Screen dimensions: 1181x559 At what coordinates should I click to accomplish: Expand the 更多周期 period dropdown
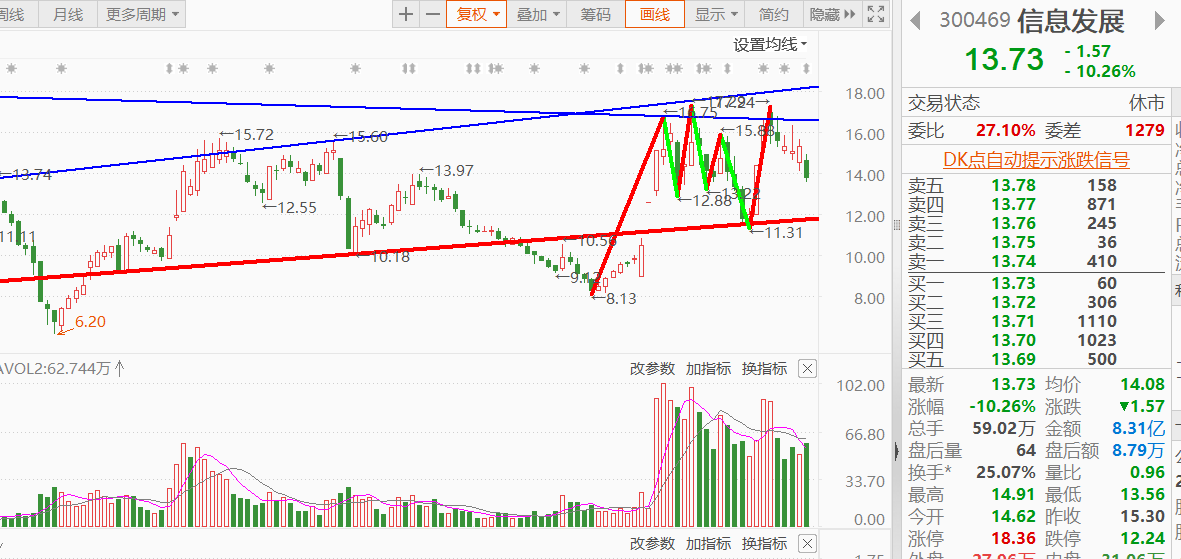coord(142,14)
